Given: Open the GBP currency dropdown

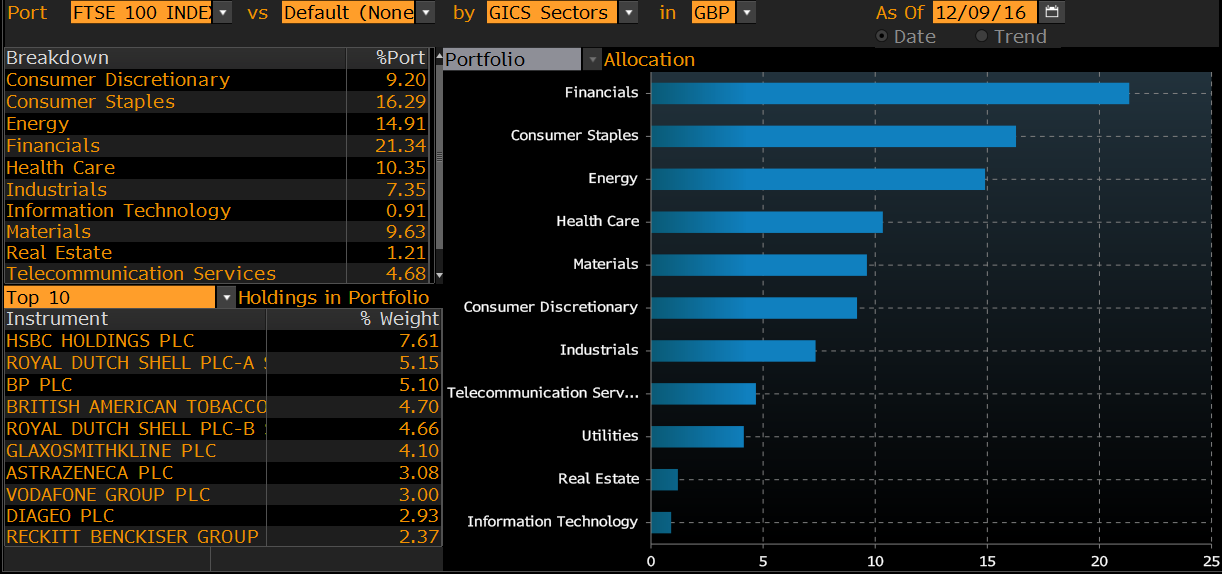Looking at the screenshot, I should pos(745,12).
